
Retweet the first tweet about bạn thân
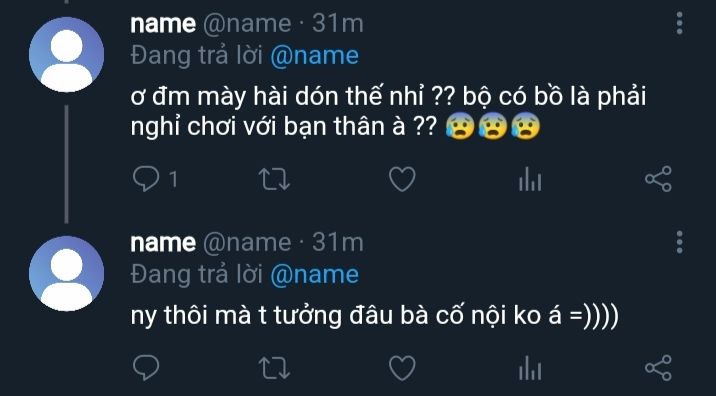(274, 179)
